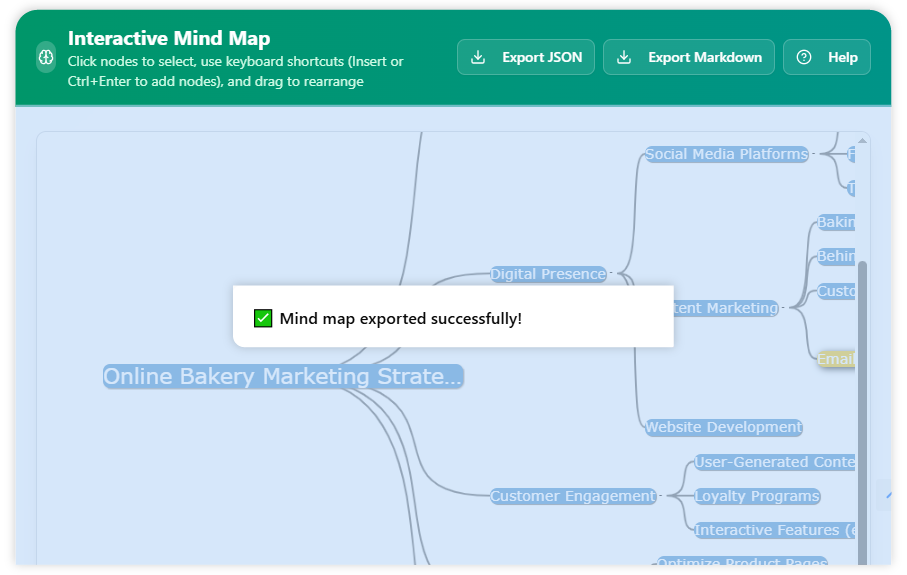Click the question mark Help icon

coord(804,58)
